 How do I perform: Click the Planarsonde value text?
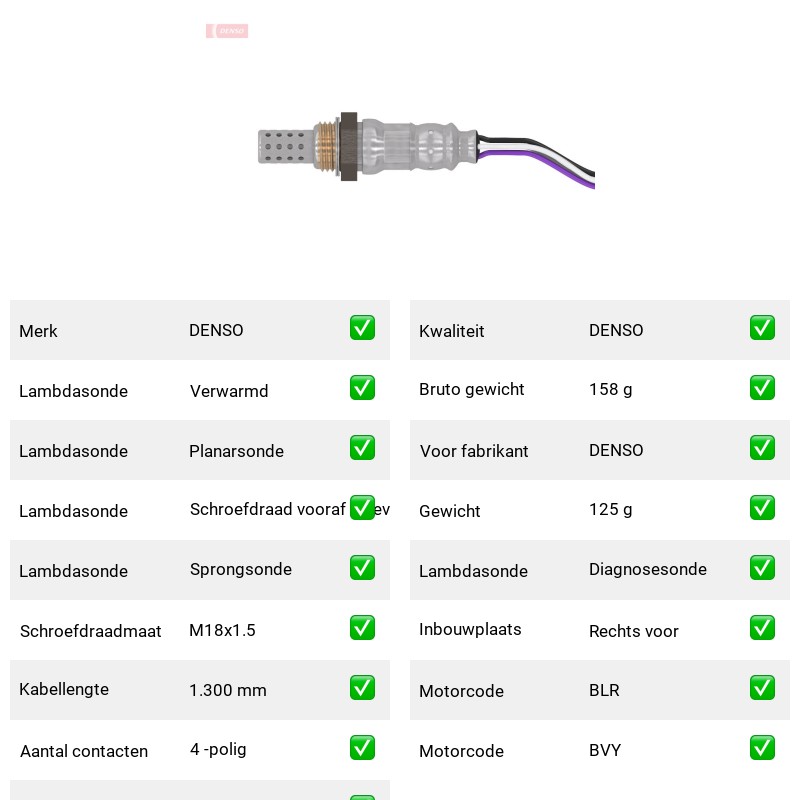click(236, 451)
